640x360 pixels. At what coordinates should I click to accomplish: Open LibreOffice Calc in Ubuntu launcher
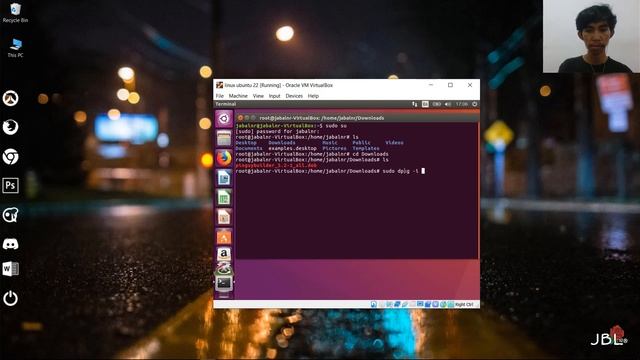[x=224, y=198]
